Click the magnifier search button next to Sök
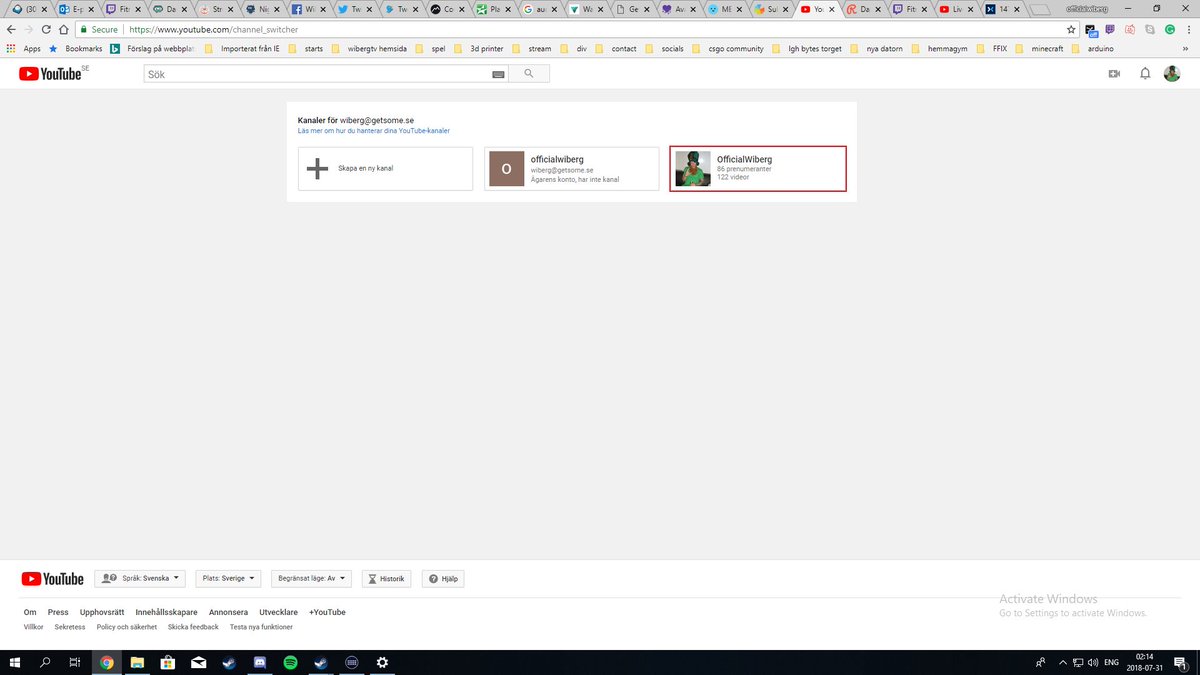This screenshot has width=1200, height=675. coord(529,74)
